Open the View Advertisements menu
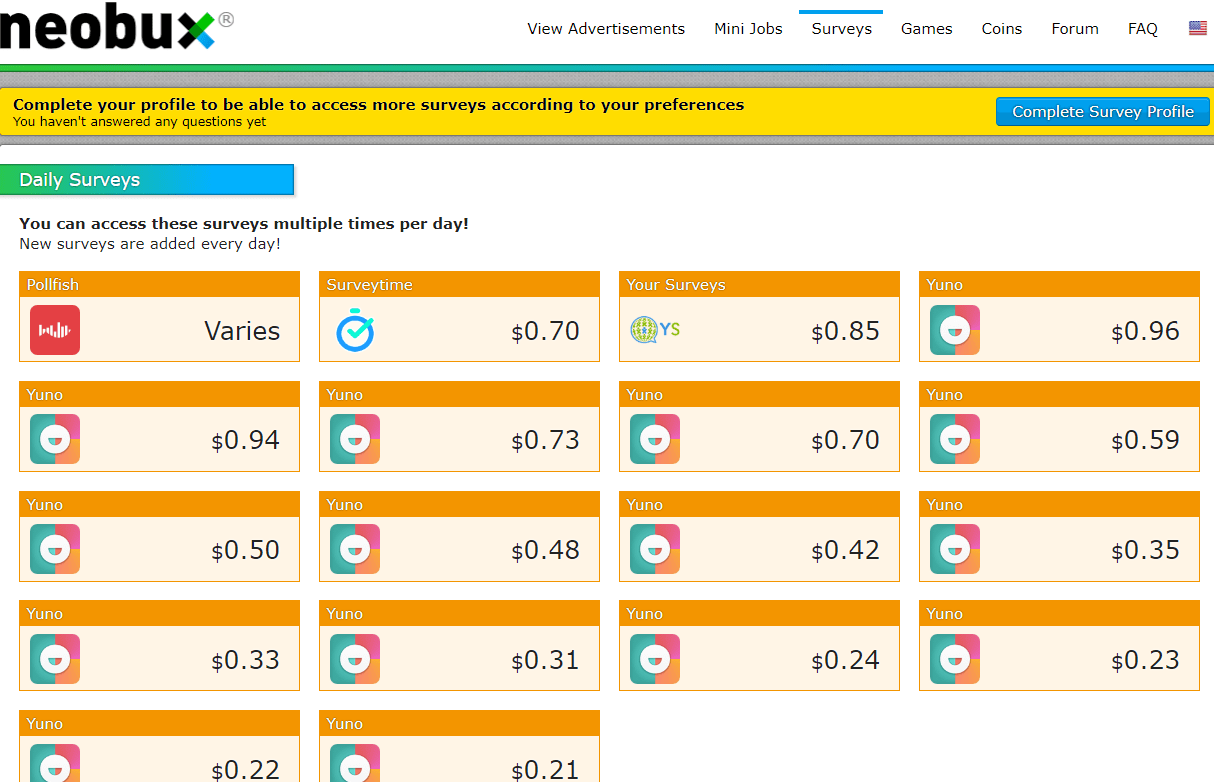Viewport: 1214px width, 782px height. click(606, 29)
